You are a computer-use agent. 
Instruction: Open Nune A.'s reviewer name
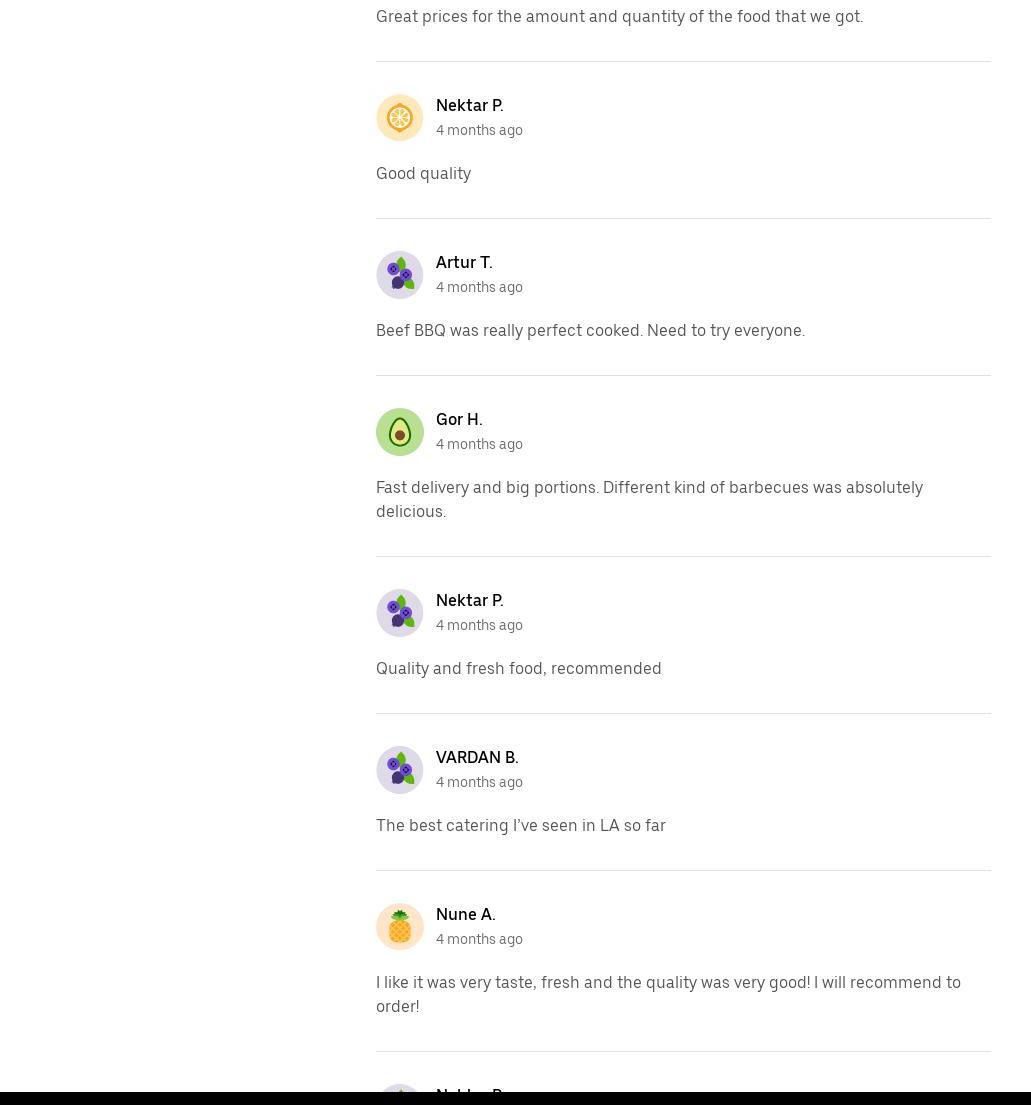click(466, 914)
